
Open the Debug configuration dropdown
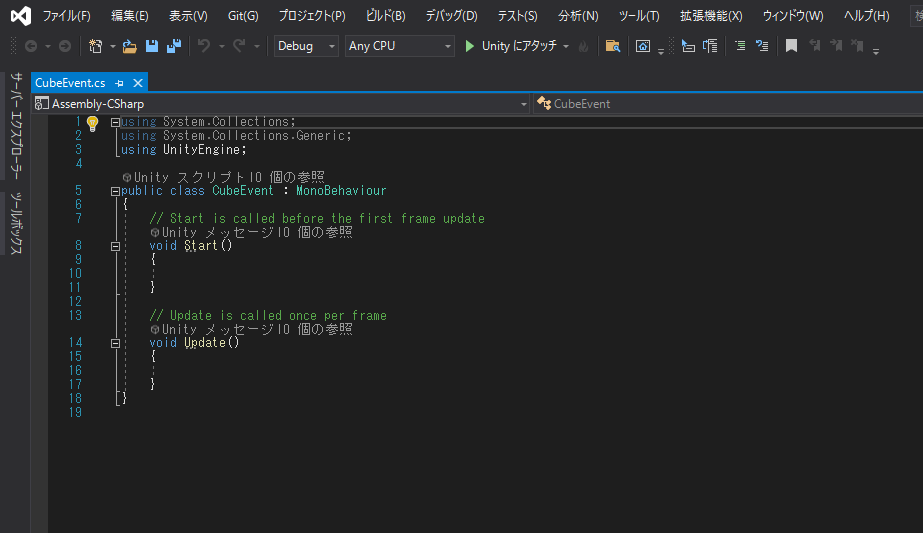(x=306, y=46)
